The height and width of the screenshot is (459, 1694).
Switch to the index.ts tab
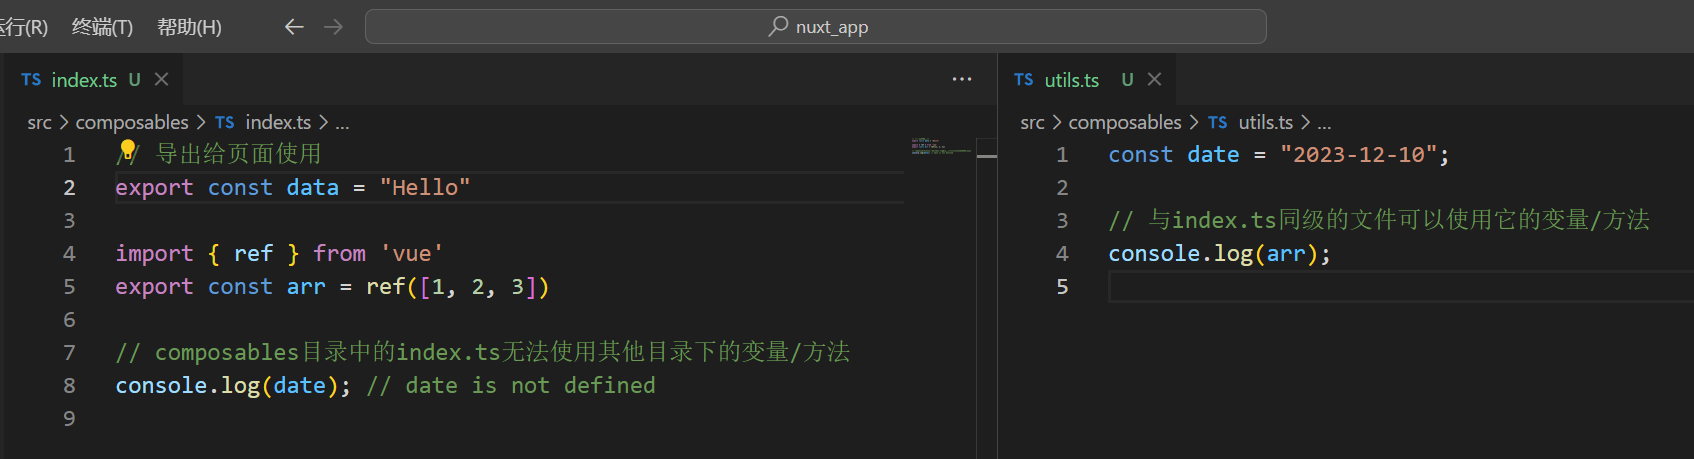84,80
